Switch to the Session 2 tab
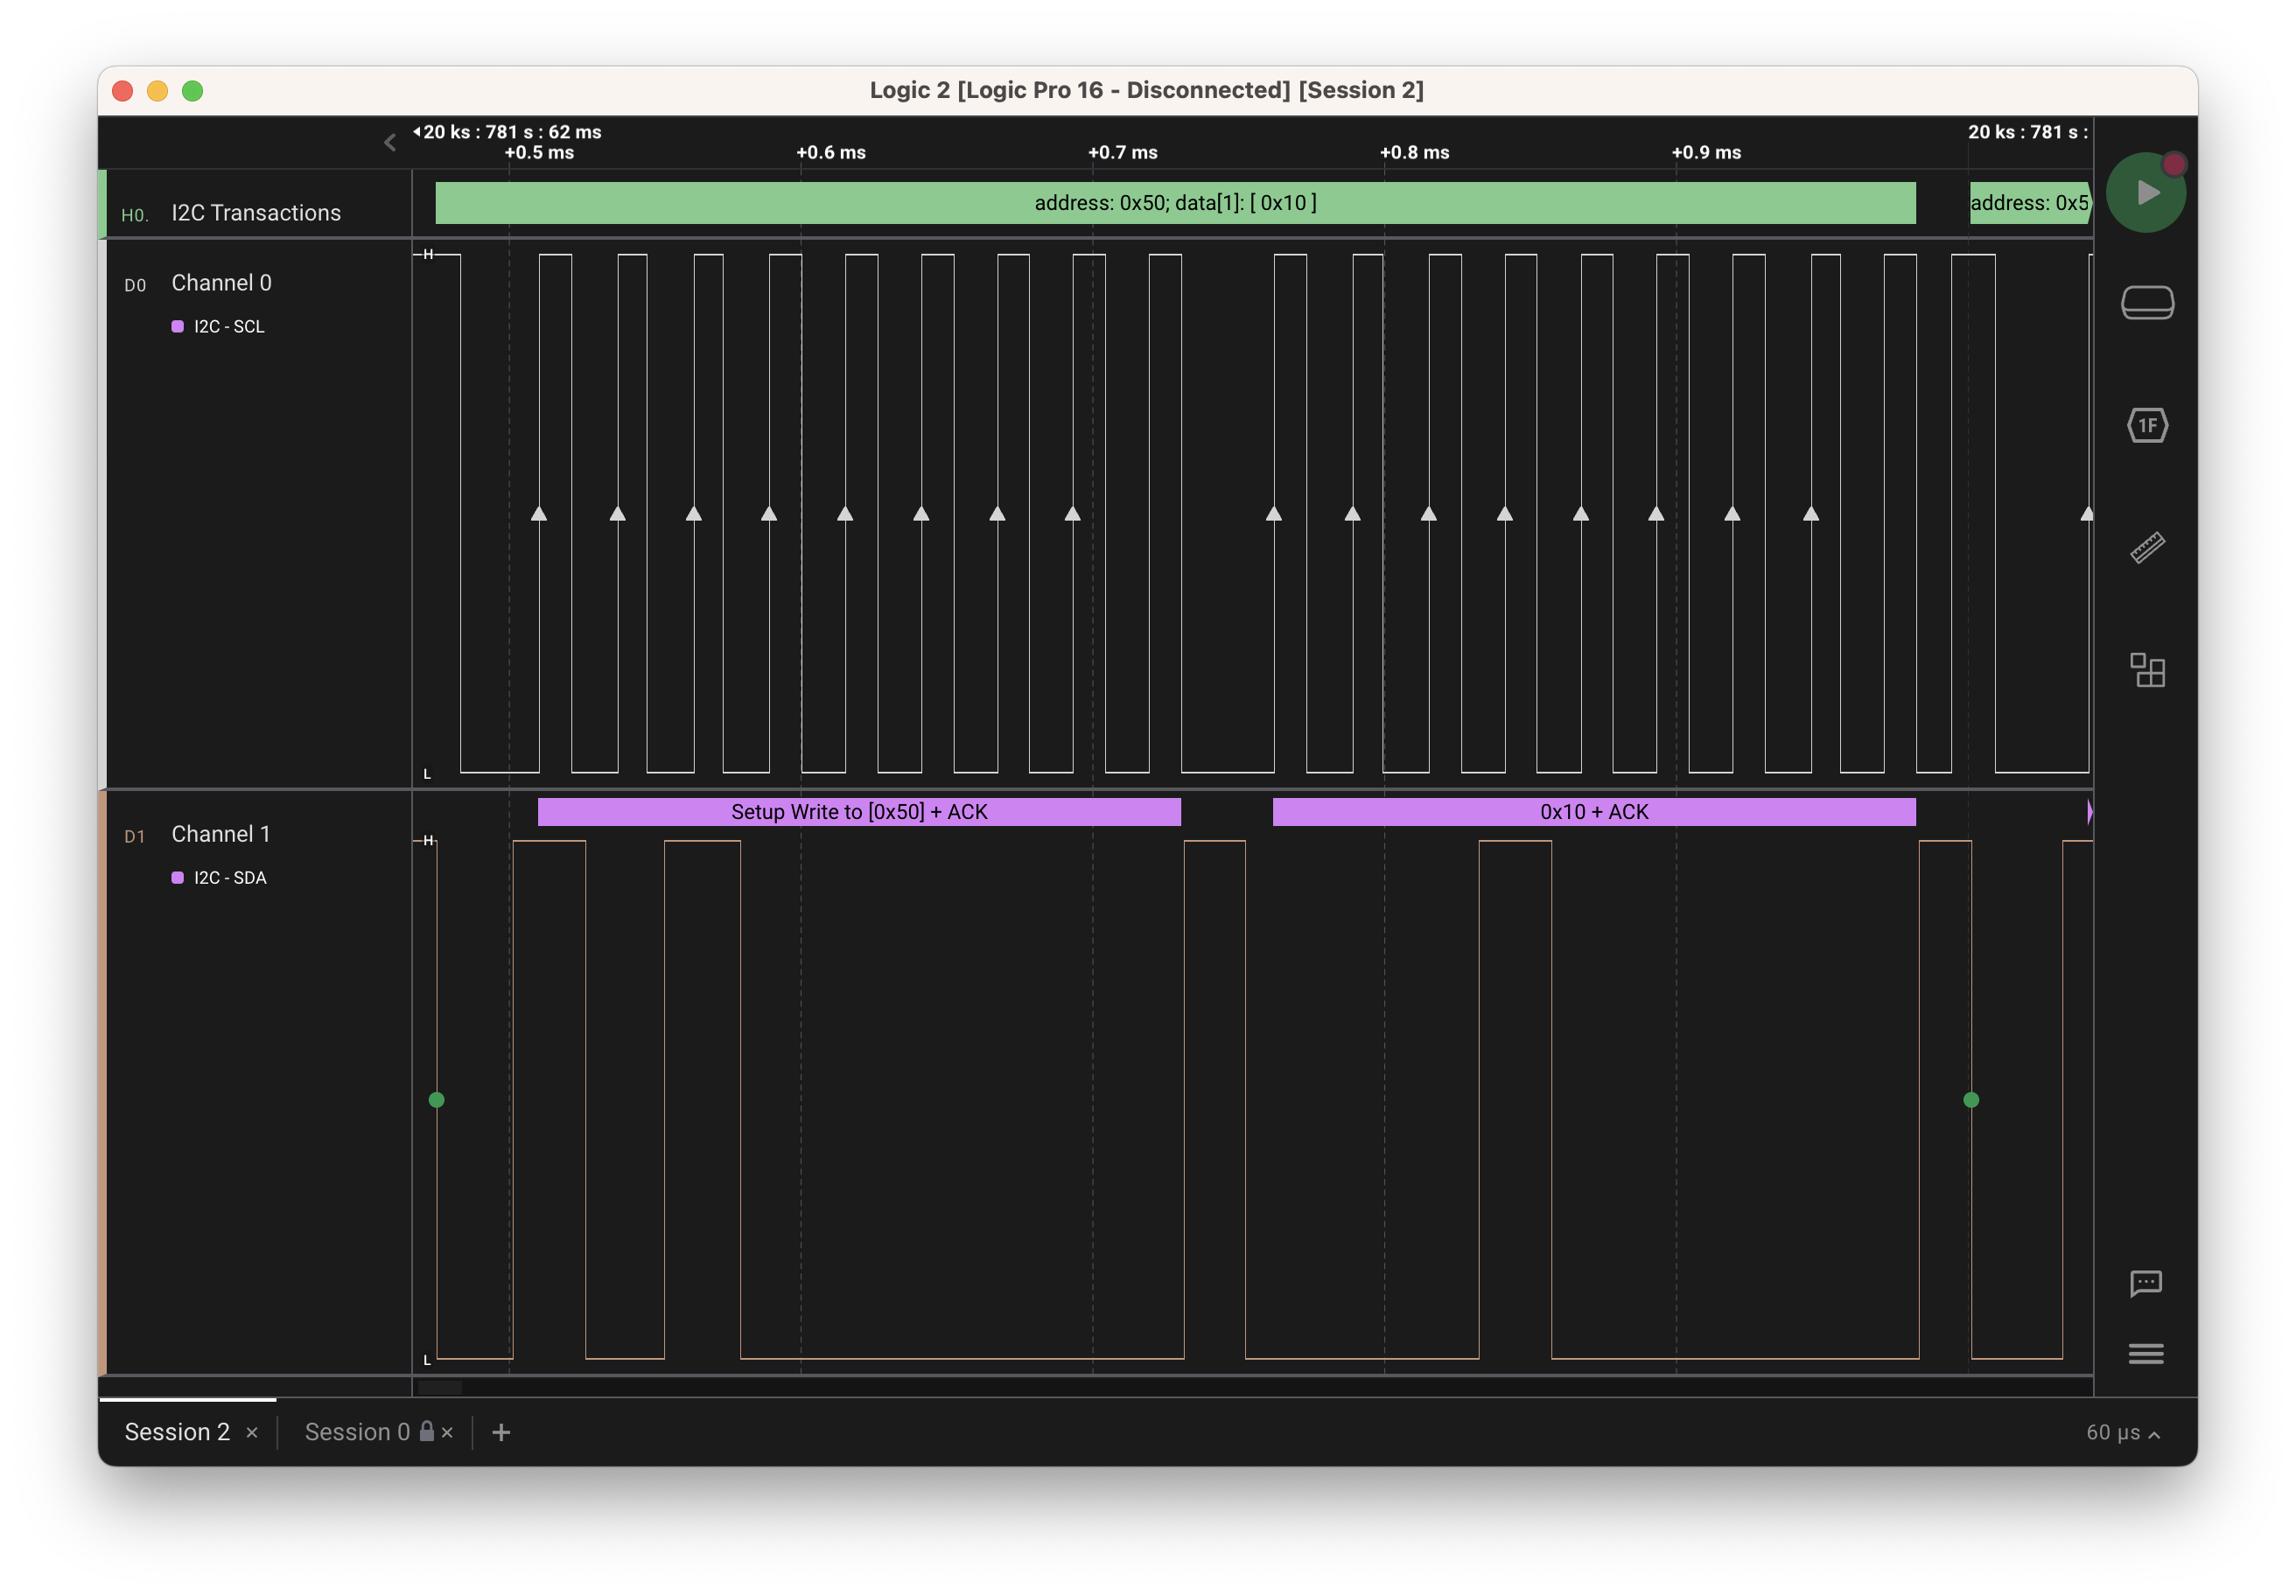The width and height of the screenshot is (2296, 1596). click(x=177, y=1432)
